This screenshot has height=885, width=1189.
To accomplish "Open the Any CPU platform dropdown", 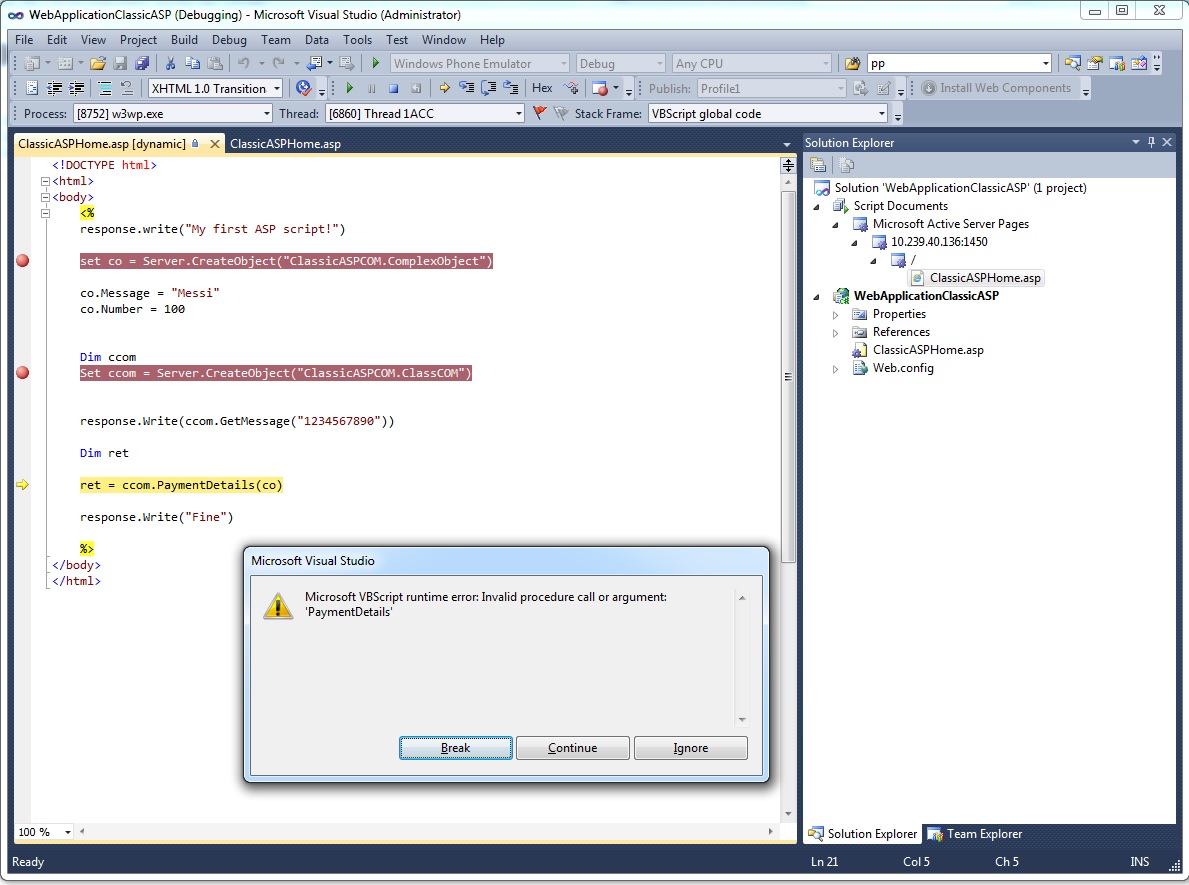I will coord(826,64).
